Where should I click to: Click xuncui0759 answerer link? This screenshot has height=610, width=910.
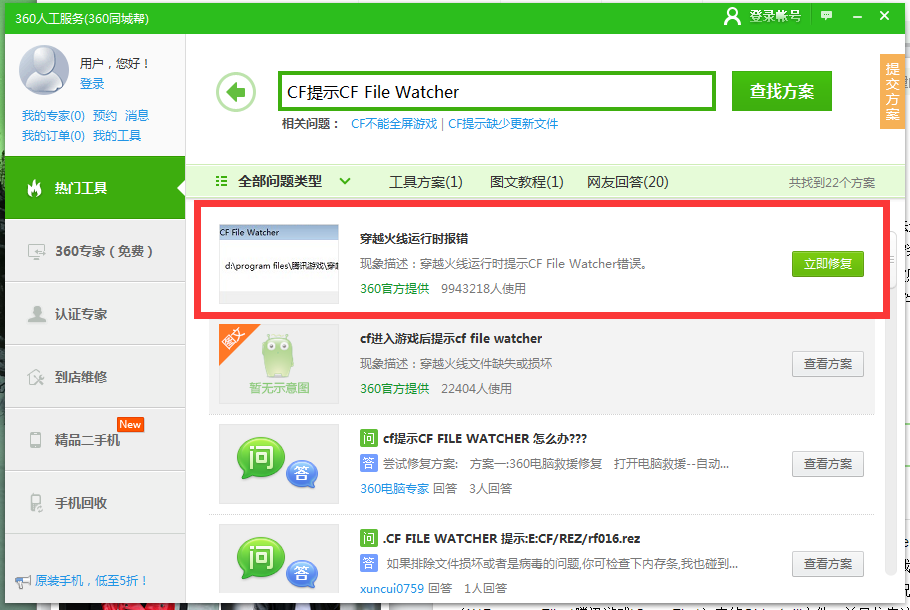tap(392, 589)
